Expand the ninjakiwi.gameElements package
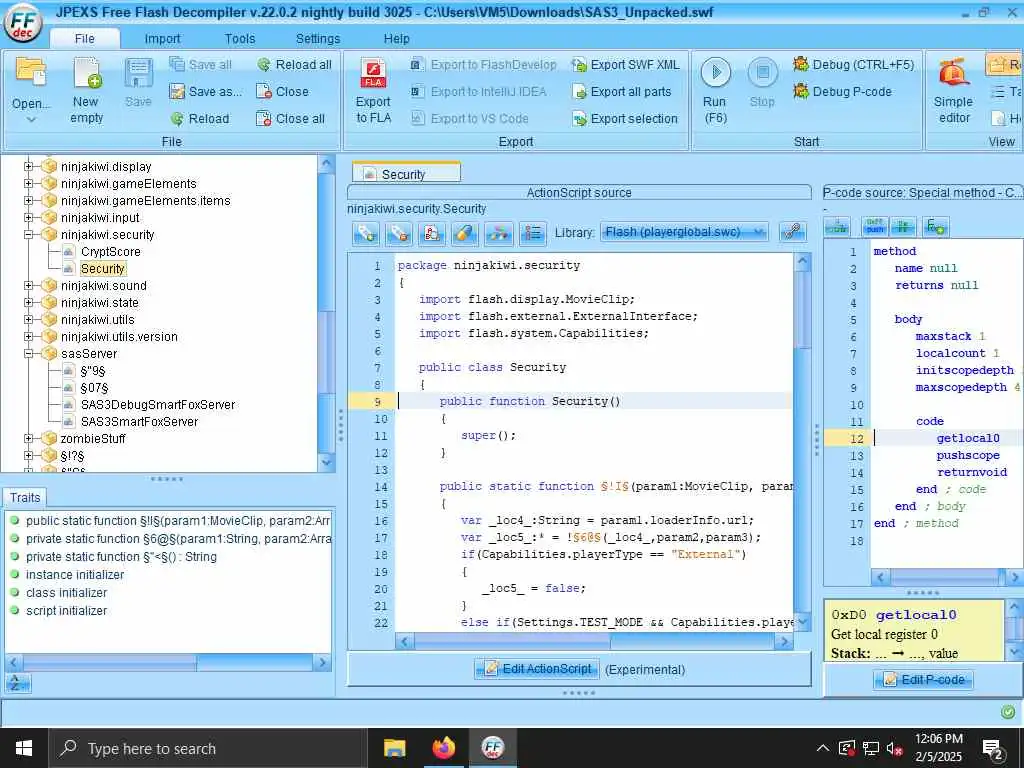The image size is (1024, 768). pyautogui.click(x=28, y=184)
